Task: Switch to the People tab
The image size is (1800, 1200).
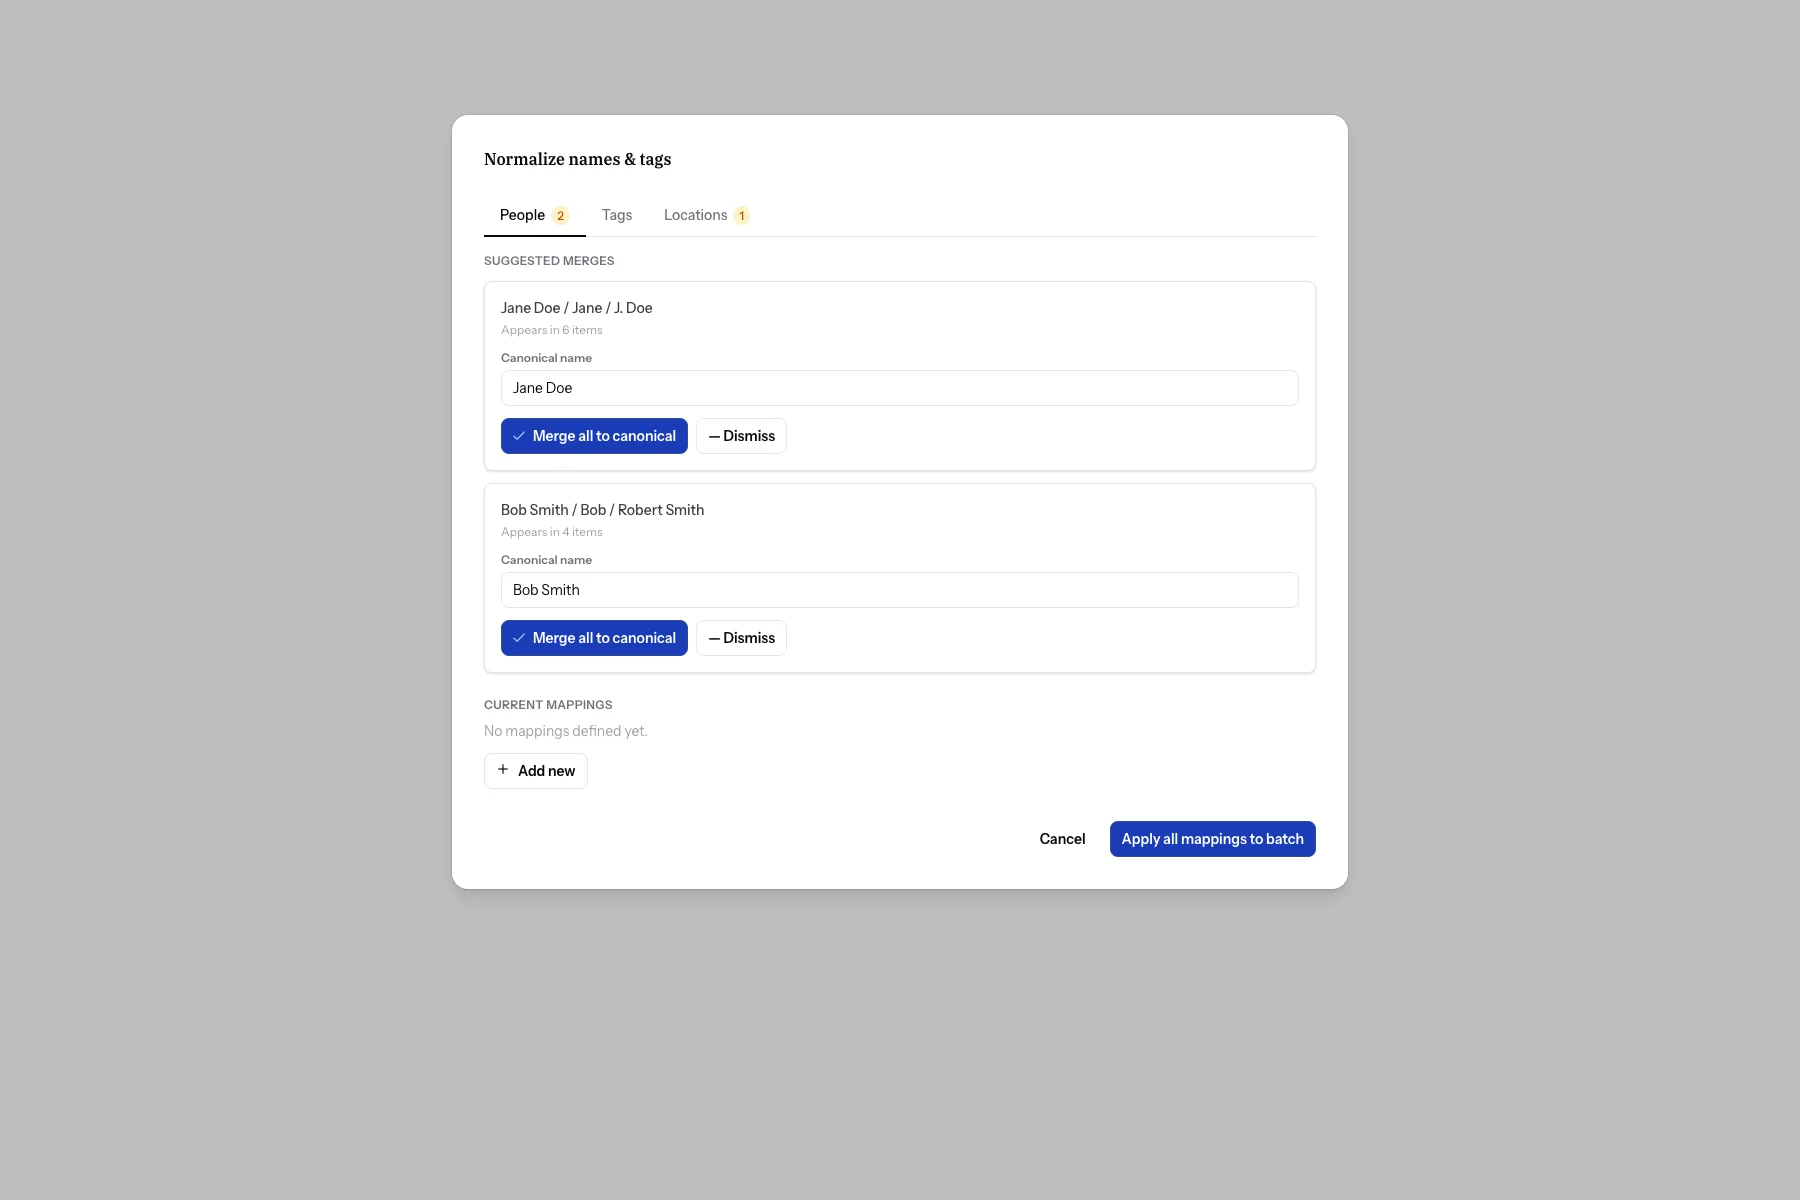Action: [523, 215]
